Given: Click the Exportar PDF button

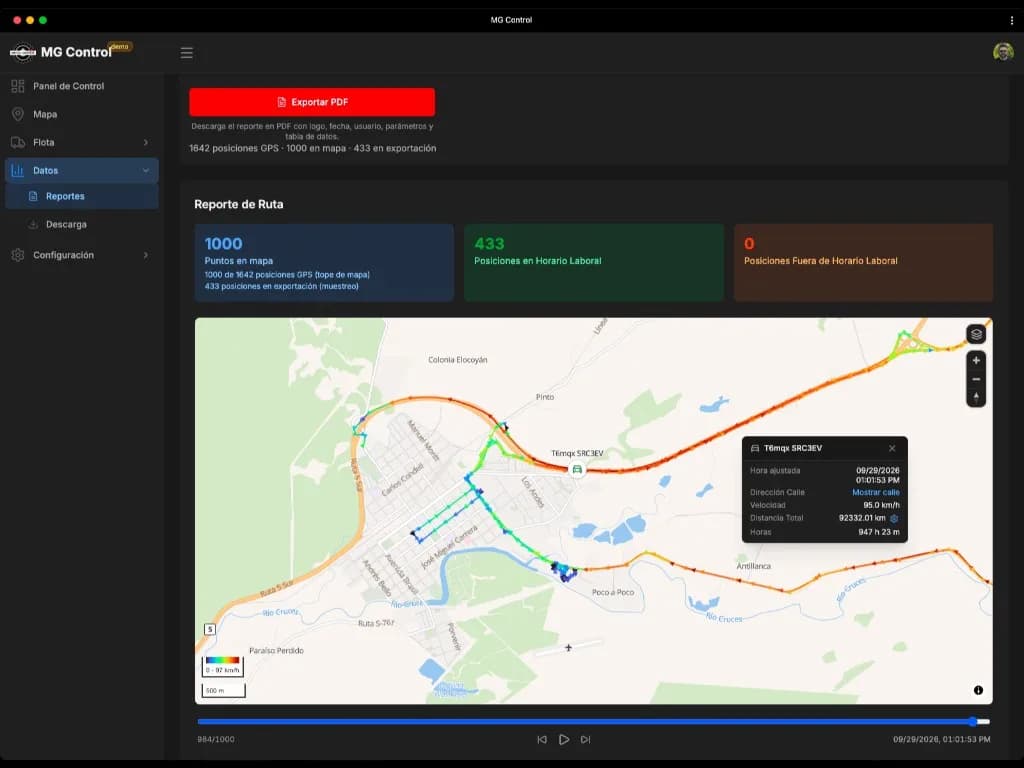Looking at the screenshot, I should tap(312, 102).
